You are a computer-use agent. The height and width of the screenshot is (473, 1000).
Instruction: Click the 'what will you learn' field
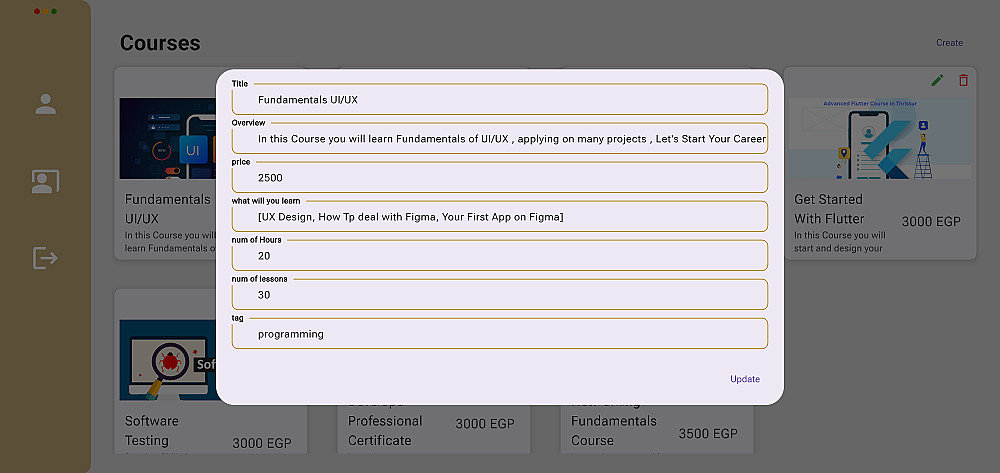[x=500, y=217]
